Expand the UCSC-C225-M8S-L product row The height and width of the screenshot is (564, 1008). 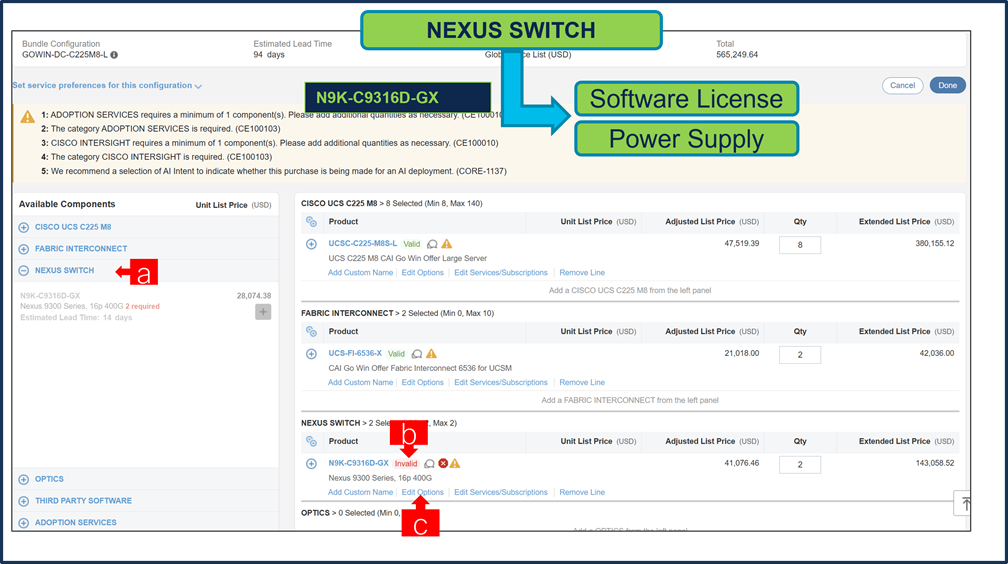click(x=311, y=244)
